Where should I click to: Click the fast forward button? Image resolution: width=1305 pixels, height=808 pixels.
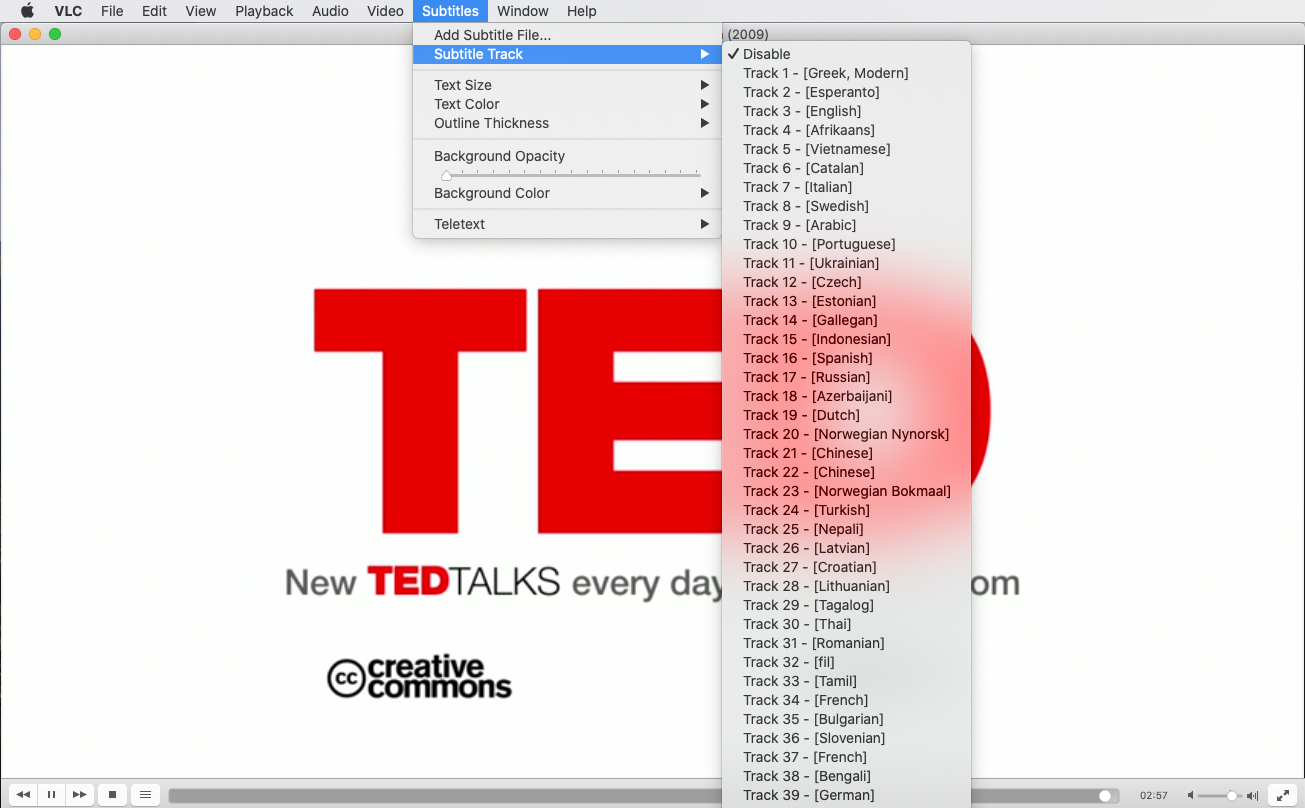pyautogui.click(x=80, y=795)
